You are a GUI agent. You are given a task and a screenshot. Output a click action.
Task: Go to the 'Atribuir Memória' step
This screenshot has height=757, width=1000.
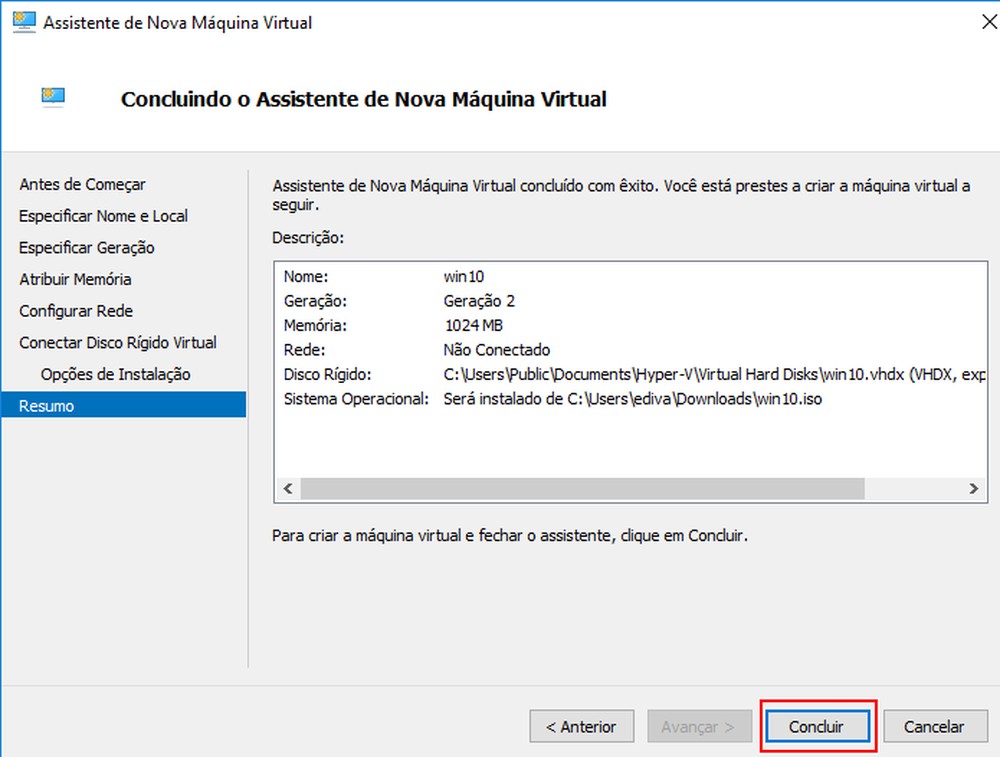[74, 279]
